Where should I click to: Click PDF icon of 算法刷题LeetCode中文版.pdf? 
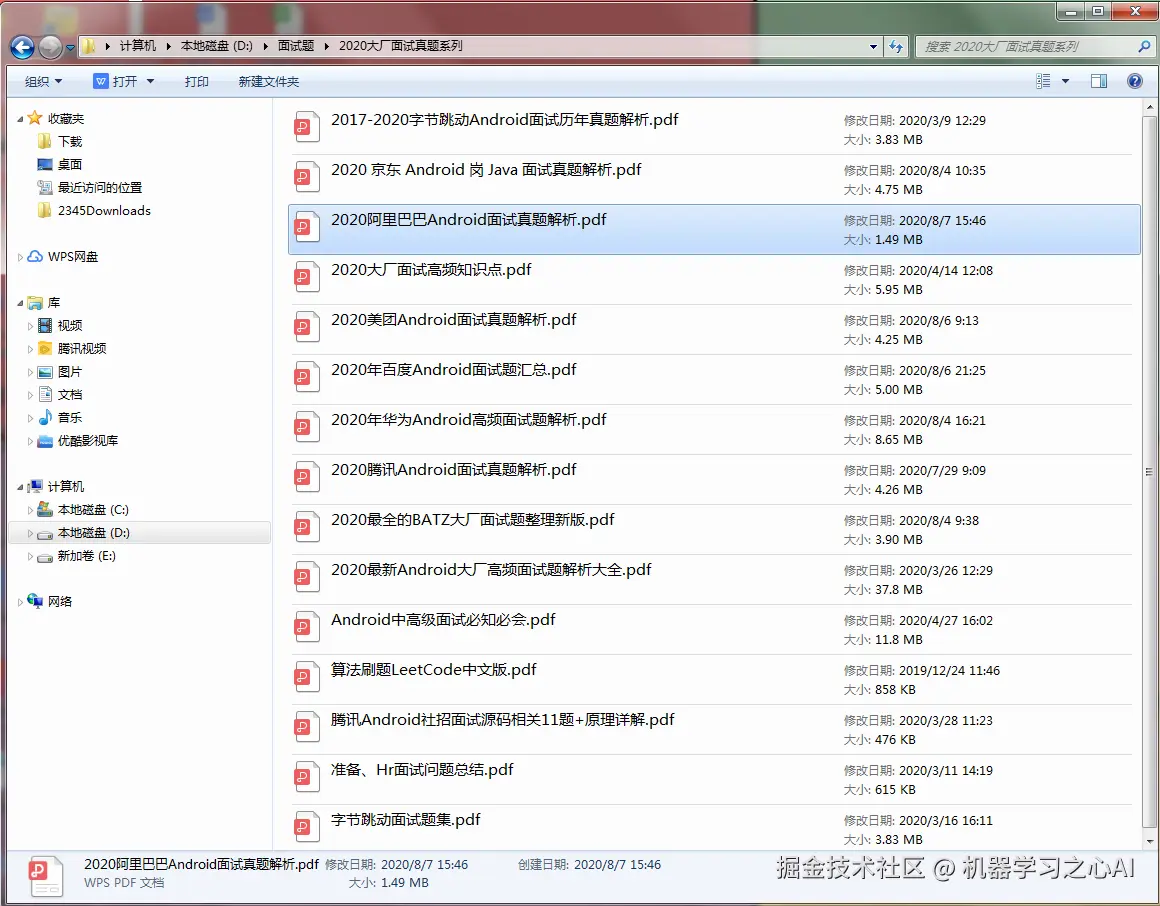pyautogui.click(x=306, y=677)
